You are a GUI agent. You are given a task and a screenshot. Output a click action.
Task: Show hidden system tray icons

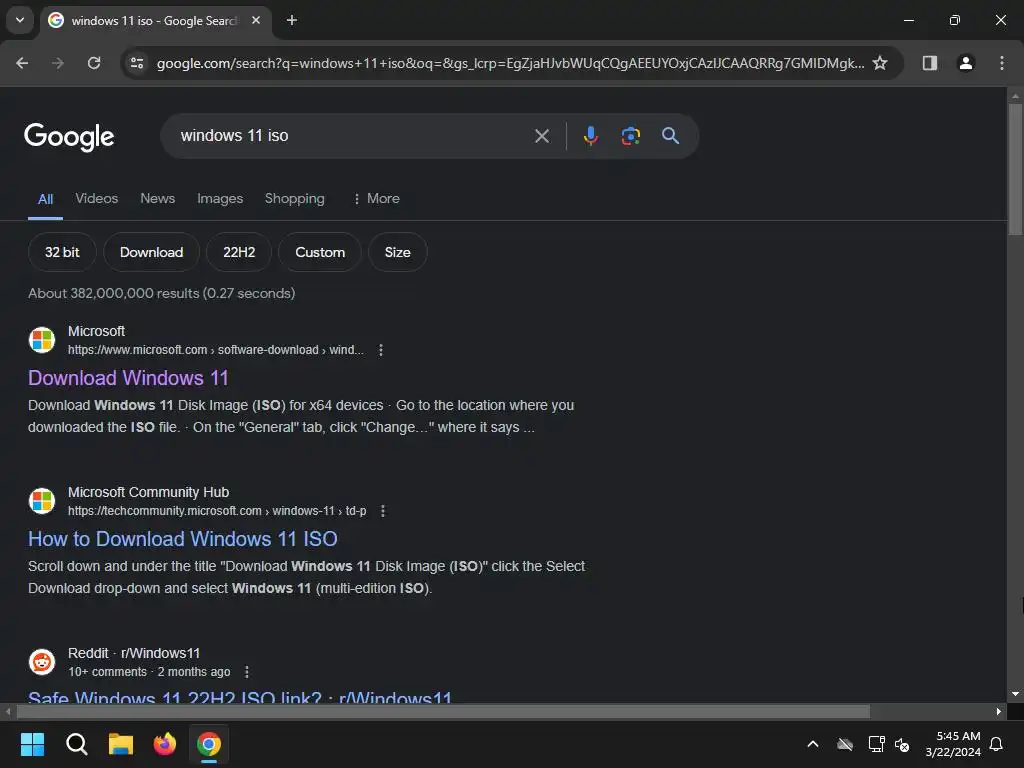[813, 744]
